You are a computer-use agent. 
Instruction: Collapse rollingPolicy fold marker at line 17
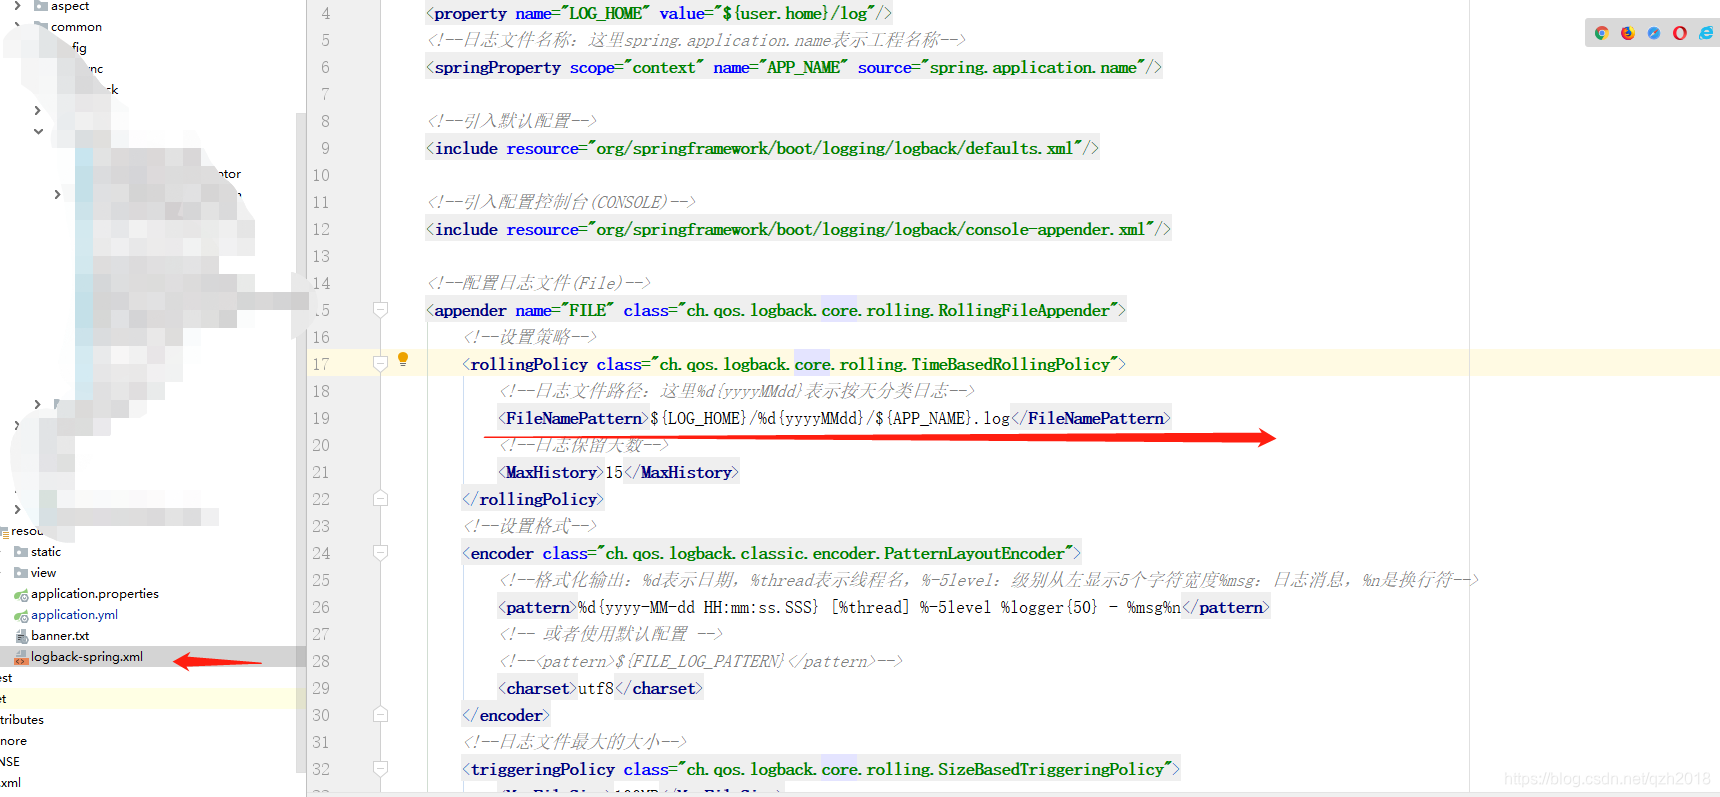pos(380,364)
